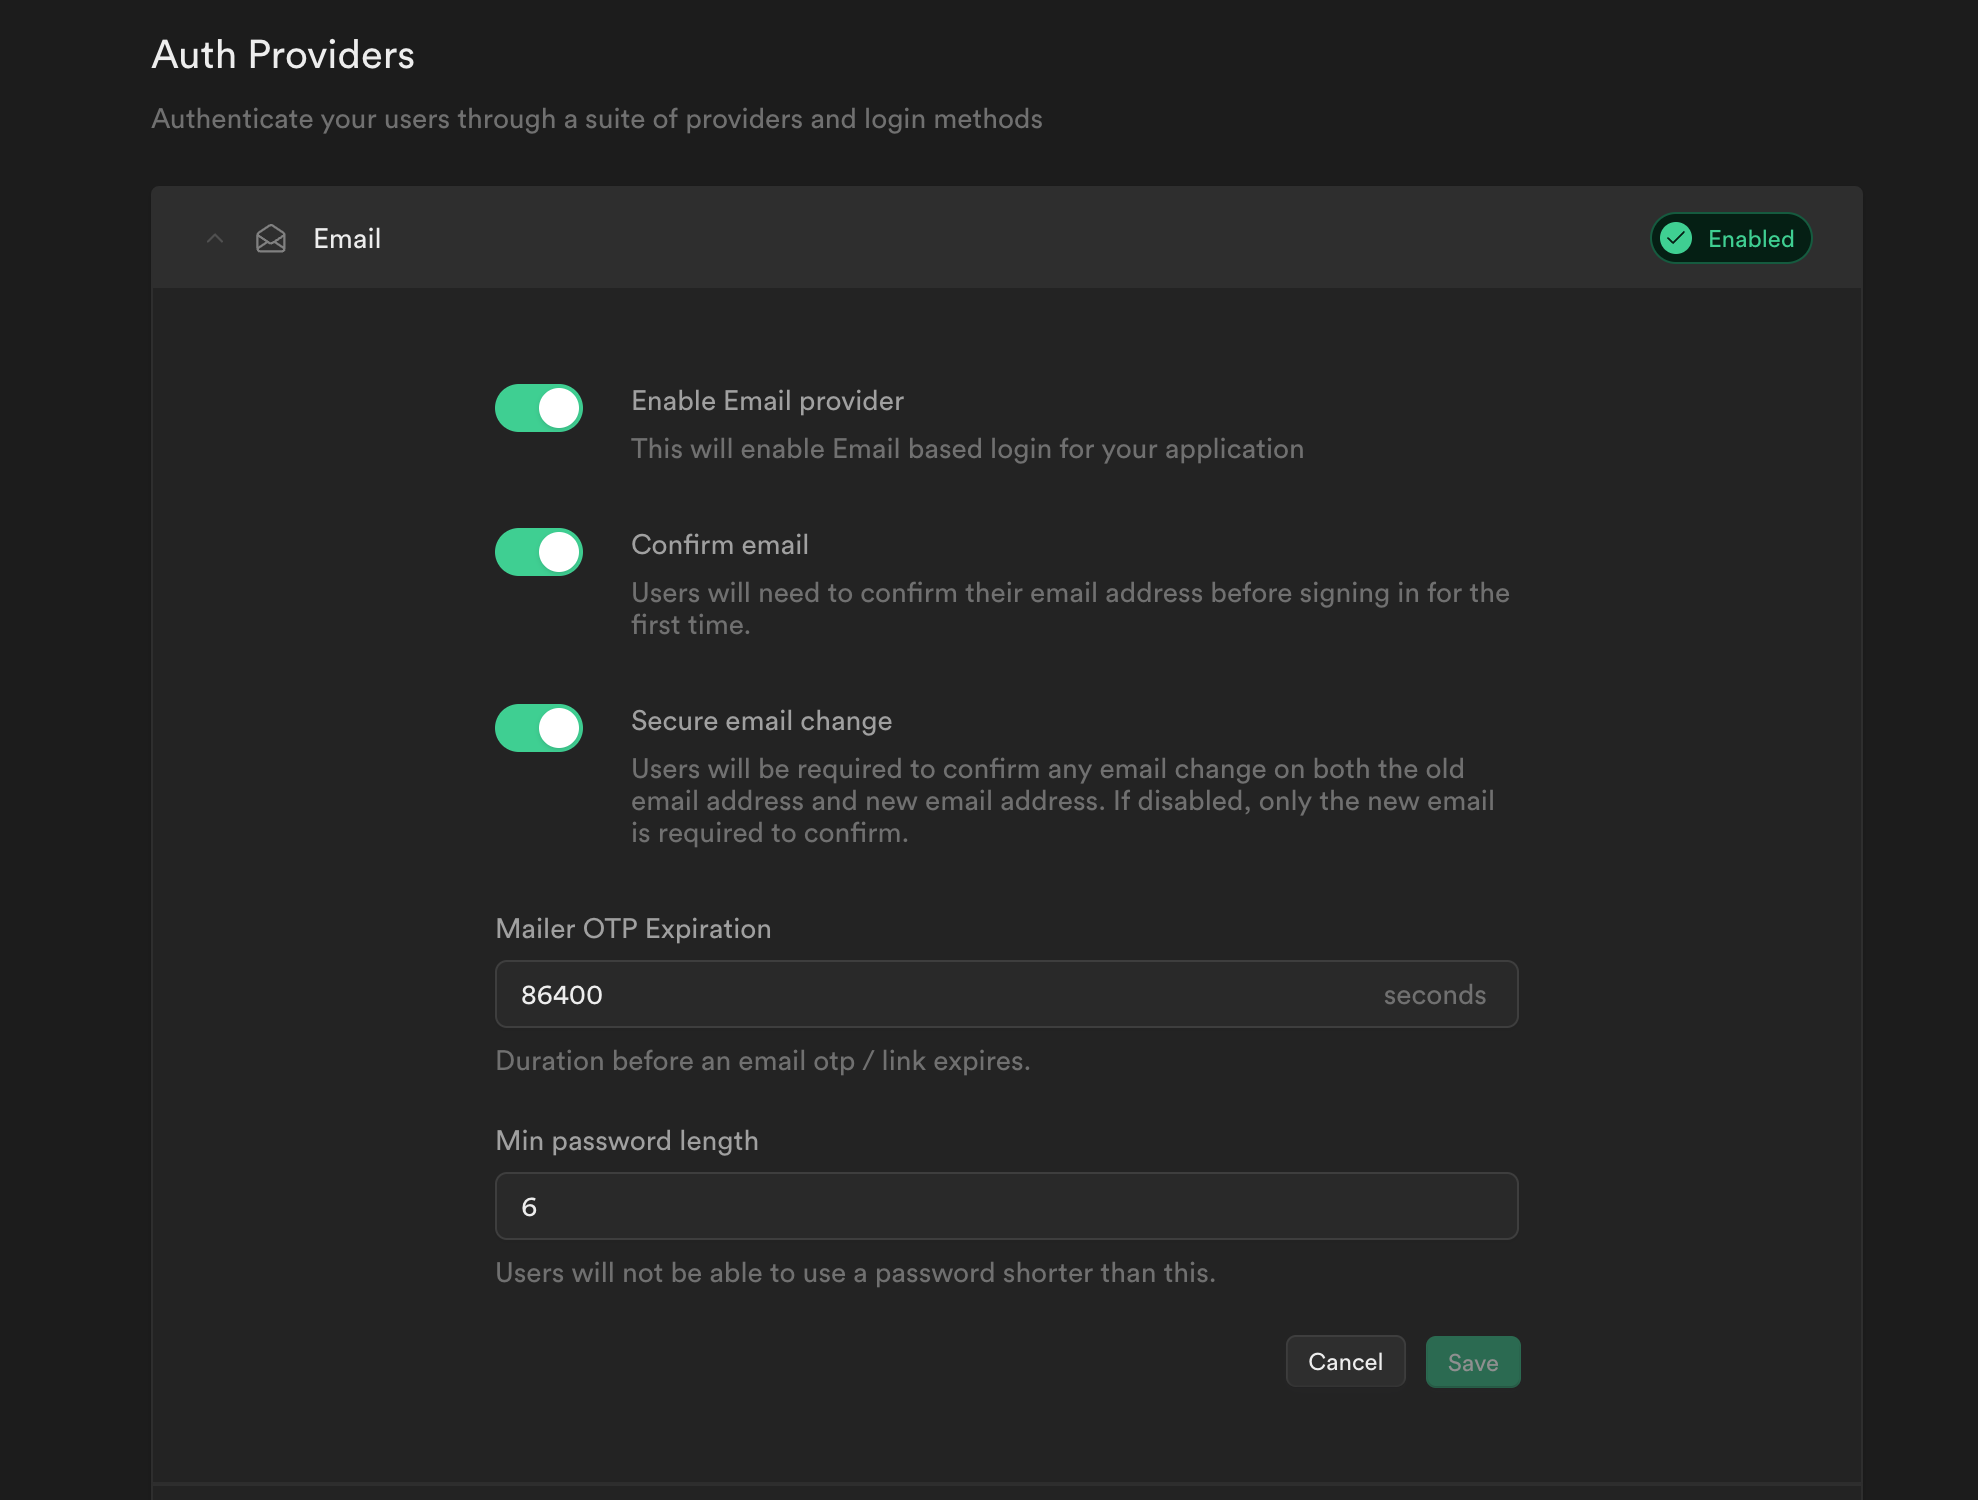Click the Auth Providers page title
This screenshot has height=1500, width=1978.
pyautogui.click(x=282, y=54)
